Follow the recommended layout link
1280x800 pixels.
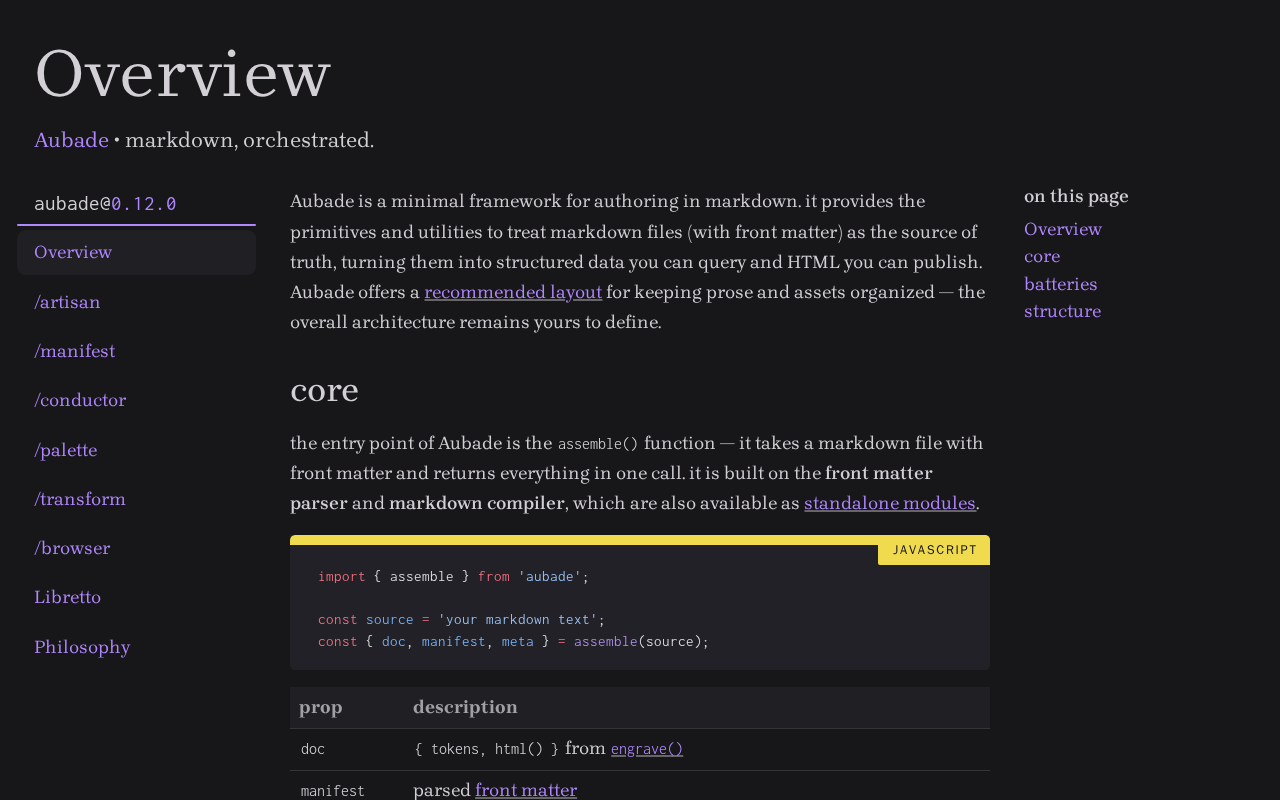[513, 292]
